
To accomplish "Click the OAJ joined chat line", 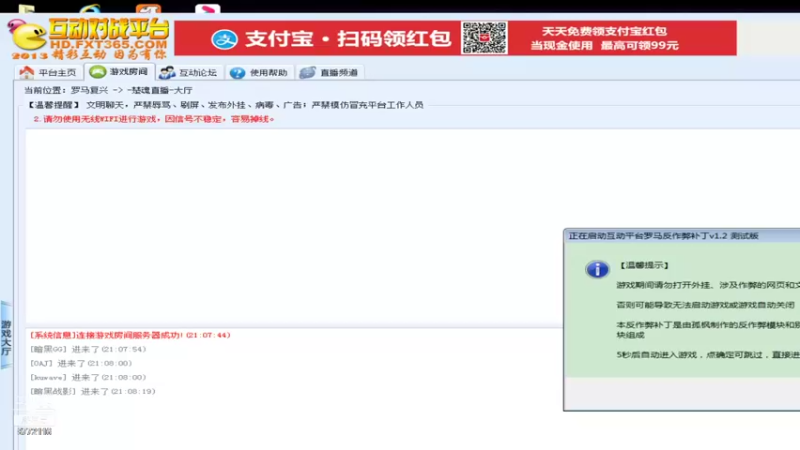I will [x=81, y=363].
